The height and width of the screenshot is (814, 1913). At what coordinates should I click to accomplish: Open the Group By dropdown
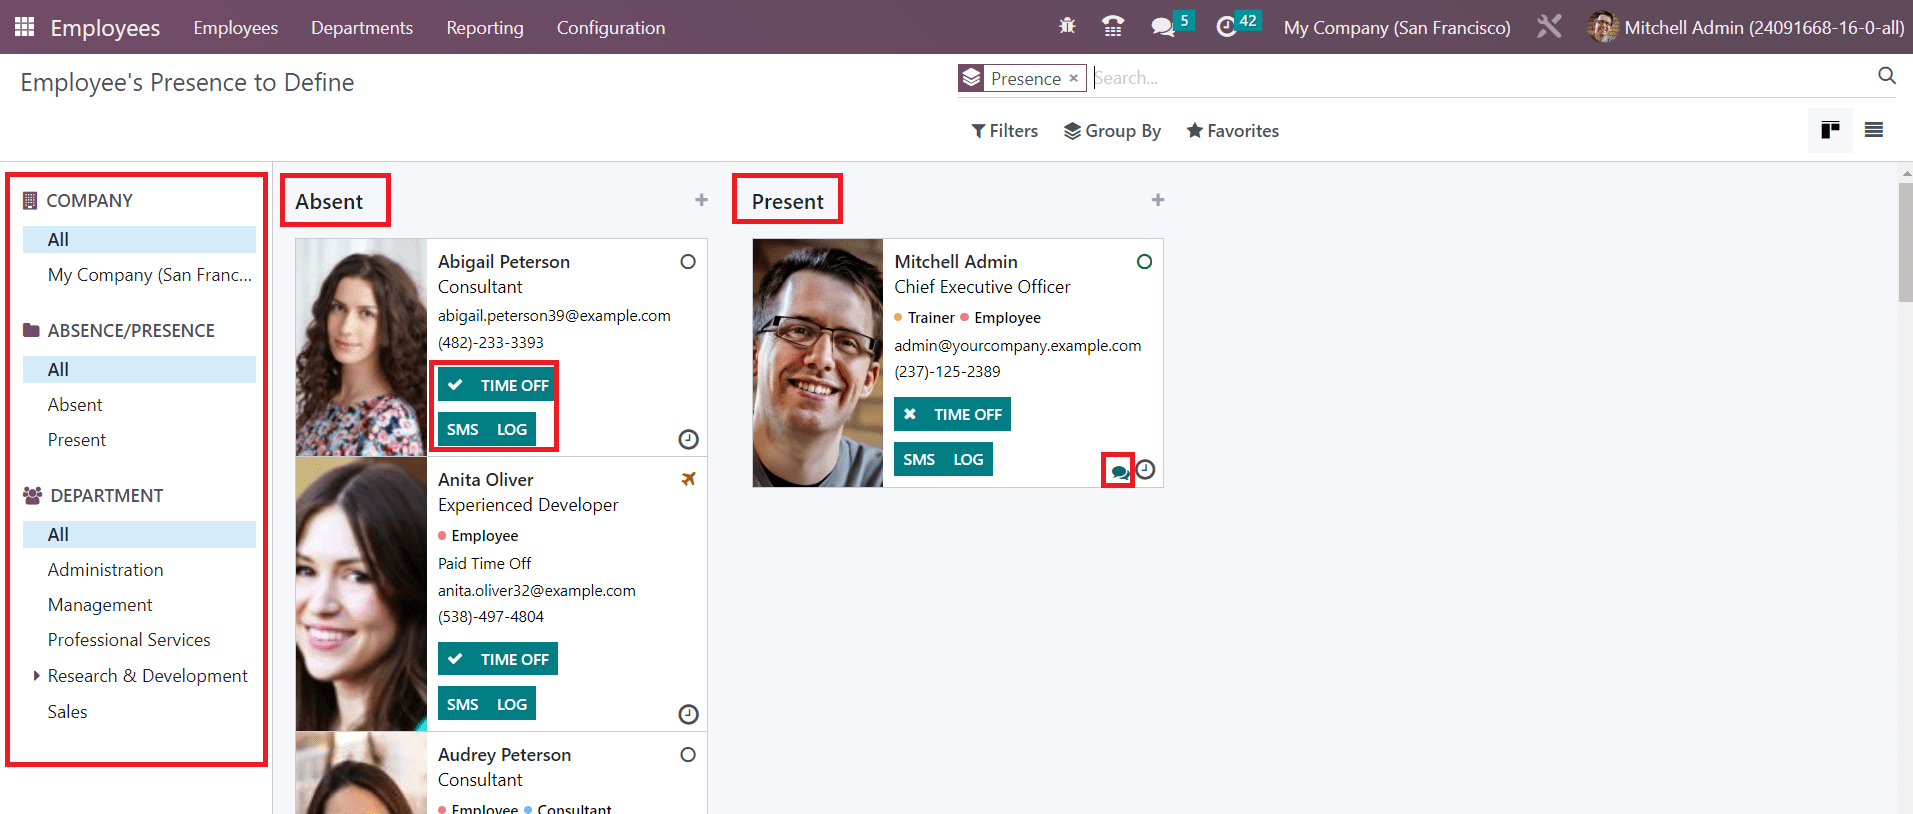click(1112, 131)
